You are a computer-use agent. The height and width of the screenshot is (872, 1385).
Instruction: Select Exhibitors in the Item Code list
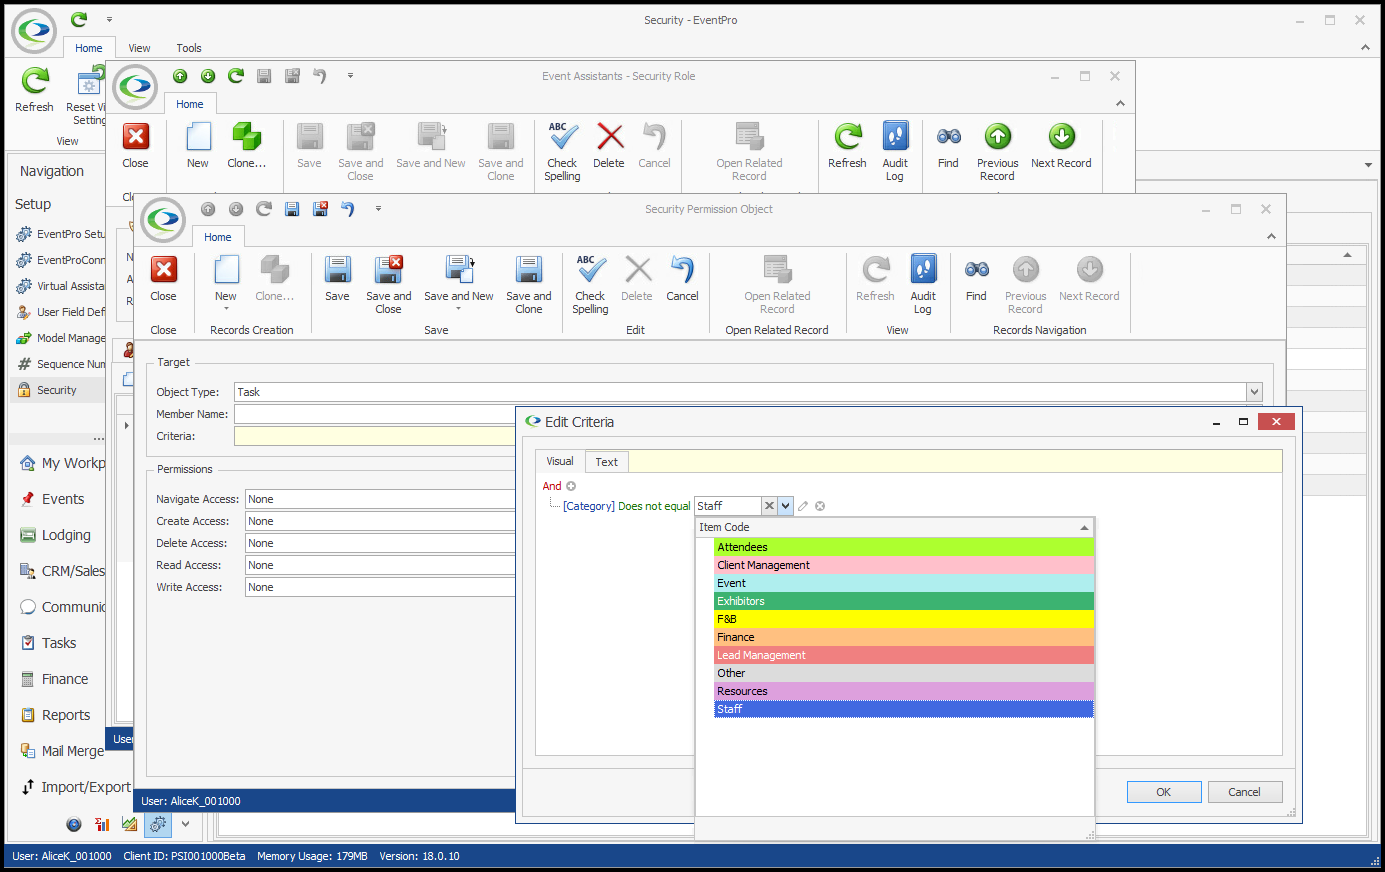click(x=904, y=601)
